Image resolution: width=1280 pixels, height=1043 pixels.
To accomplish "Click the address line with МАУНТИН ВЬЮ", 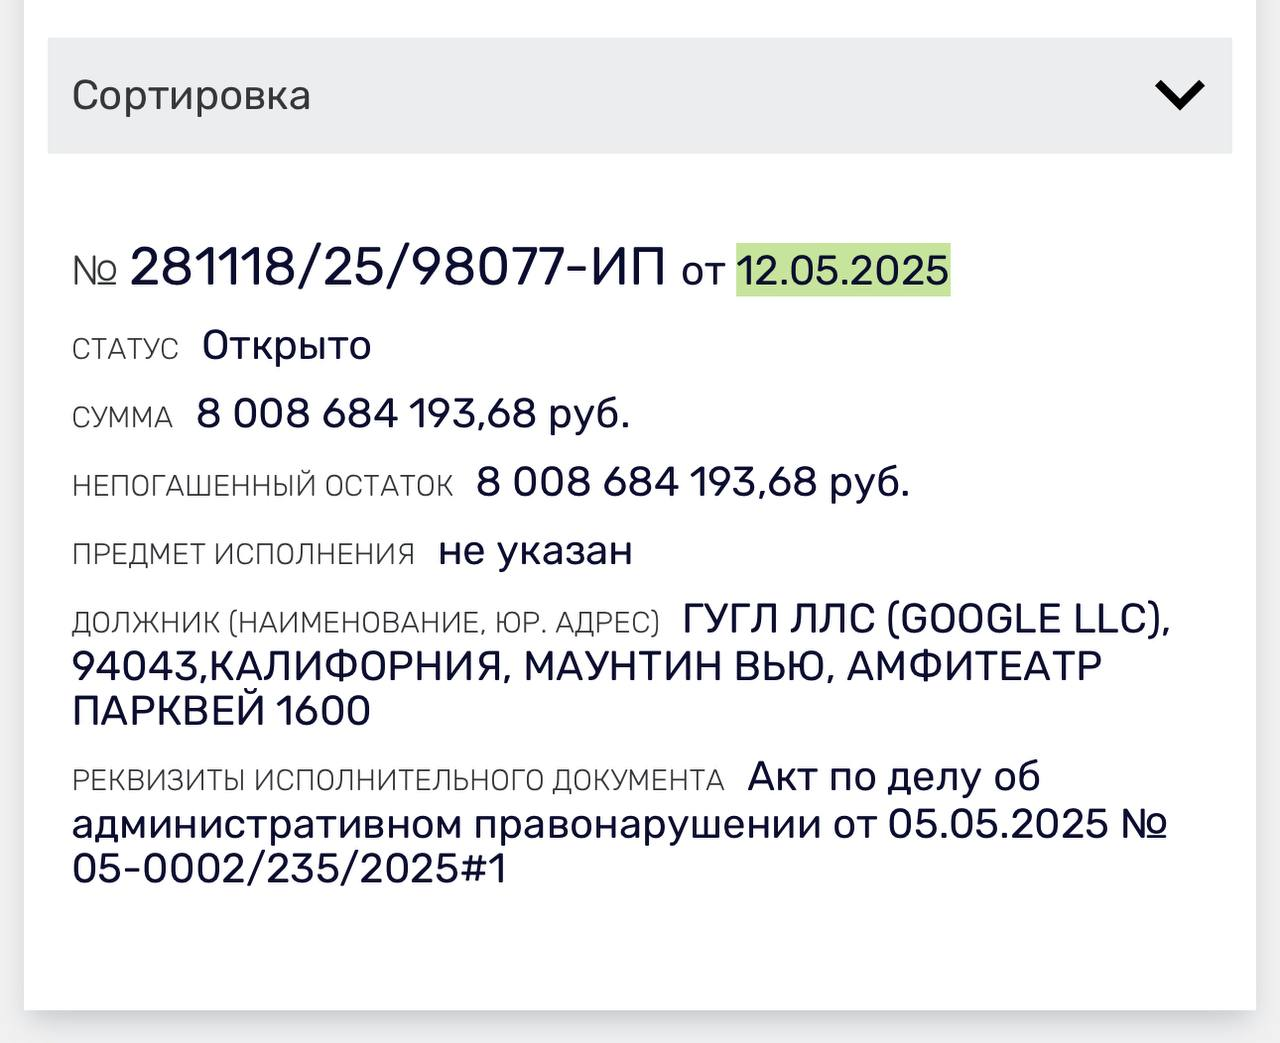I will click(x=586, y=665).
